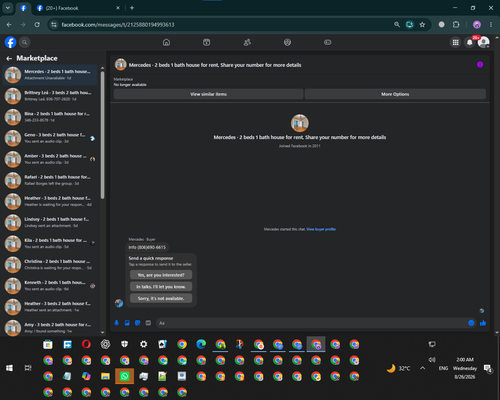The width and height of the screenshot is (500, 400).
Task: Open the Windows notification center
Action: [488, 369]
